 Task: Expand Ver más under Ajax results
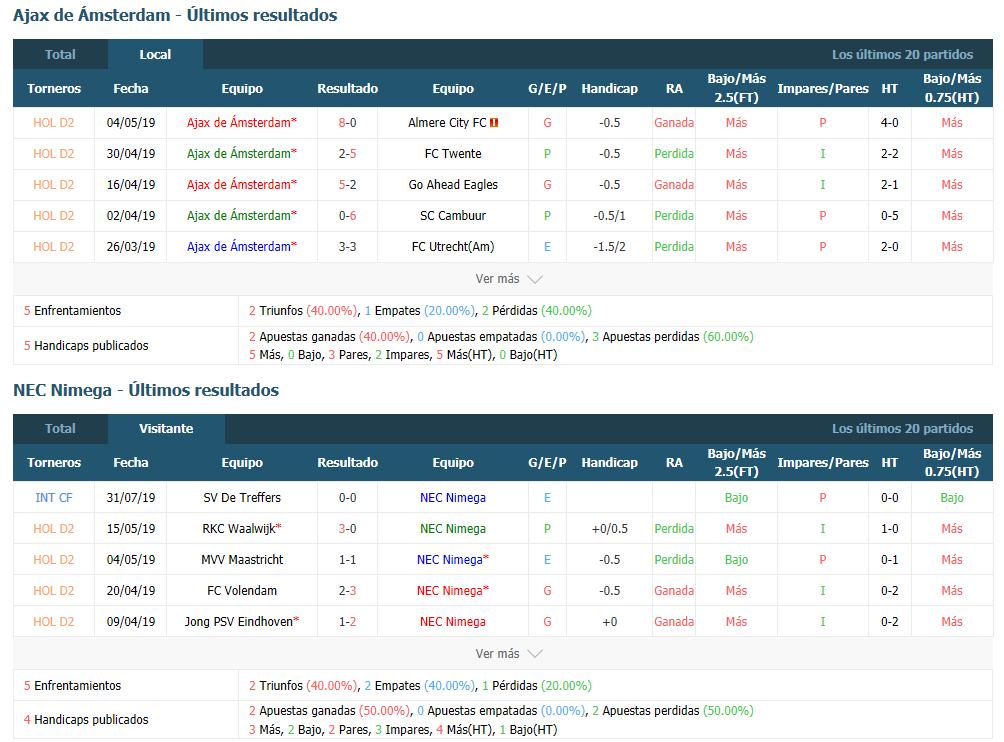(x=508, y=279)
